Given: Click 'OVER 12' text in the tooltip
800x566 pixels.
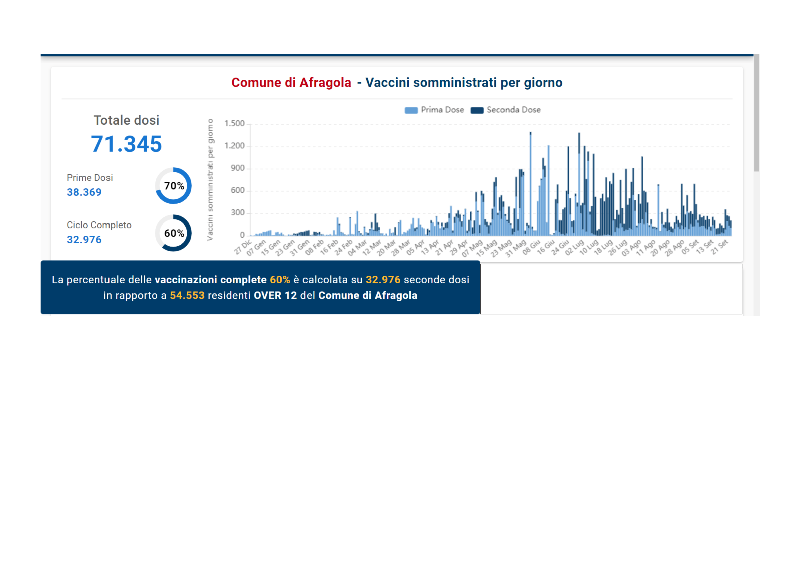Looking at the screenshot, I should click(x=275, y=296).
